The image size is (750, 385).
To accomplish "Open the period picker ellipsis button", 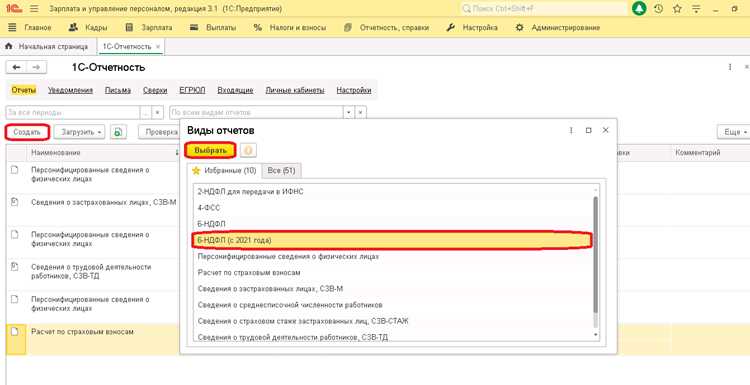I will point(145,112).
